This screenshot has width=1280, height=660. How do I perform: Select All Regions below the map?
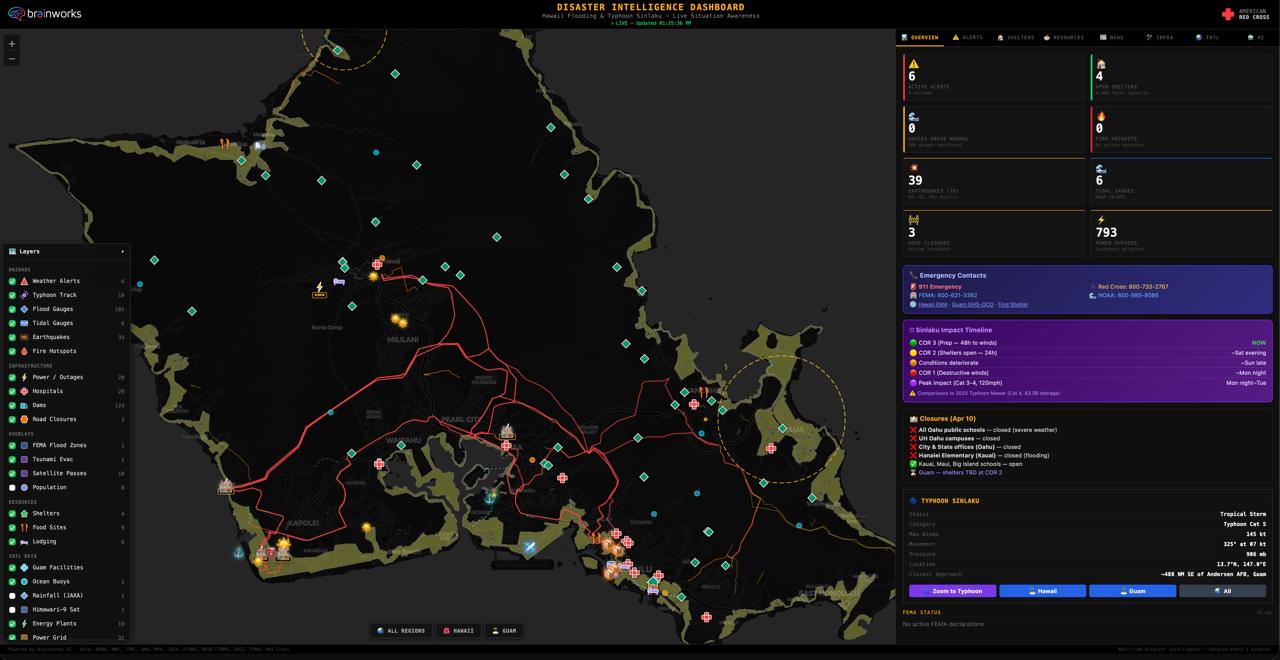[x=401, y=631]
